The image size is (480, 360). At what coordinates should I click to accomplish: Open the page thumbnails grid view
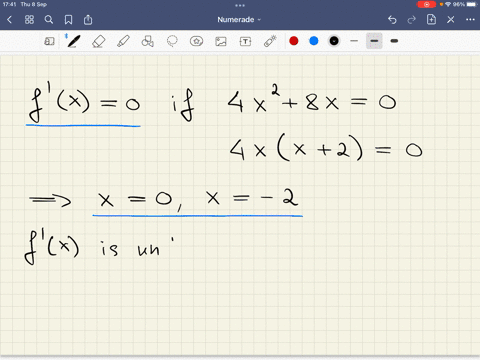coord(29,20)
